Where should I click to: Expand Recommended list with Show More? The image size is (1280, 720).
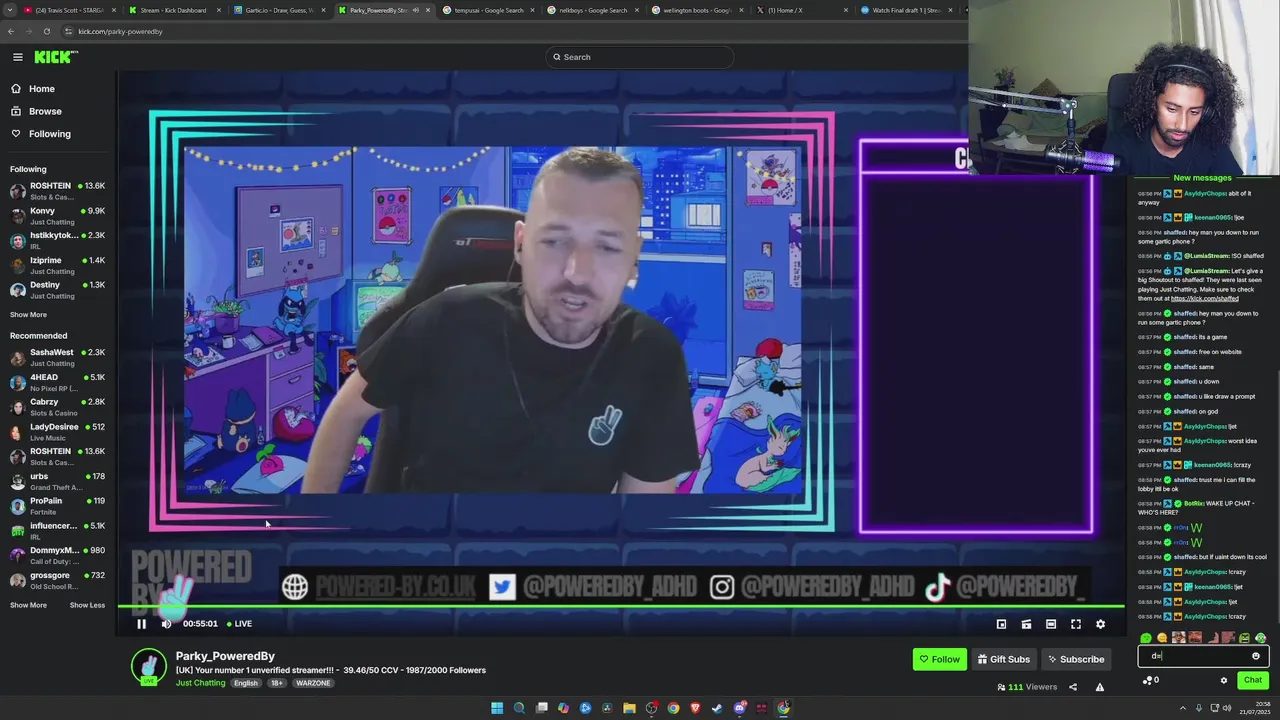coord(28,605)
